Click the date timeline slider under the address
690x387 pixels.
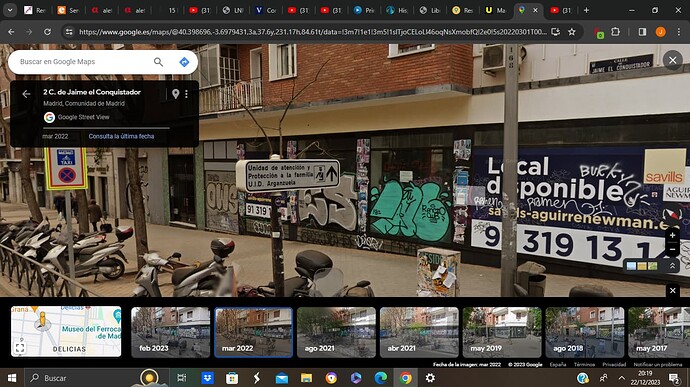106,128
